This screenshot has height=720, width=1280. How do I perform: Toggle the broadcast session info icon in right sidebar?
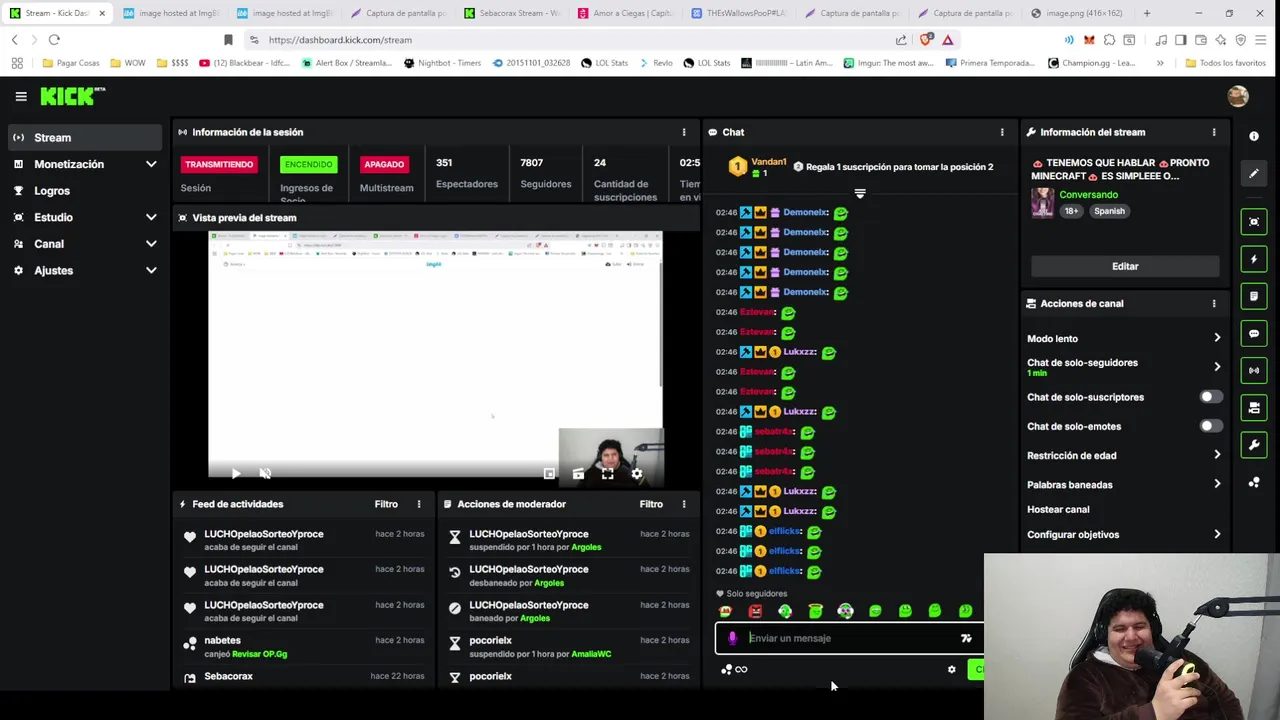tap(1254, 370)
